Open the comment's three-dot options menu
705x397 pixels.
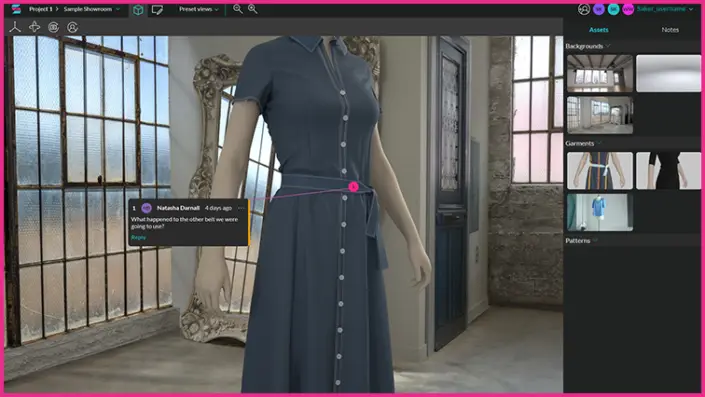241,208
